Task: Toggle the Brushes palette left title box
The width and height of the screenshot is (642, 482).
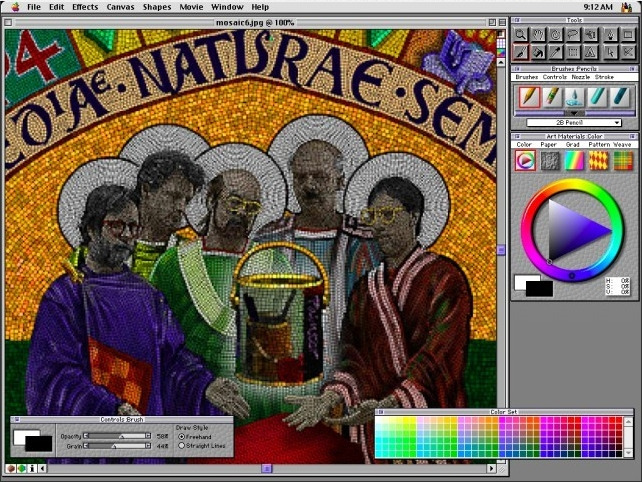Action: 517,69
